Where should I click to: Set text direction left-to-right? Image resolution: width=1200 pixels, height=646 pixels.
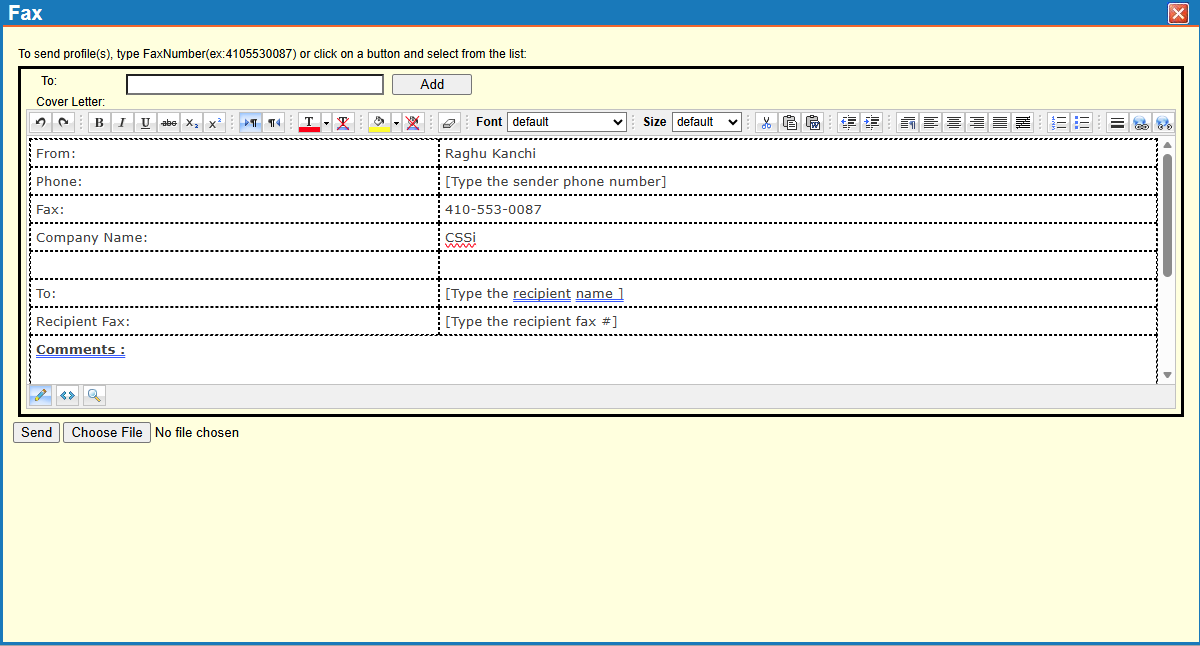pyautogui.click(x=250, y=122)
